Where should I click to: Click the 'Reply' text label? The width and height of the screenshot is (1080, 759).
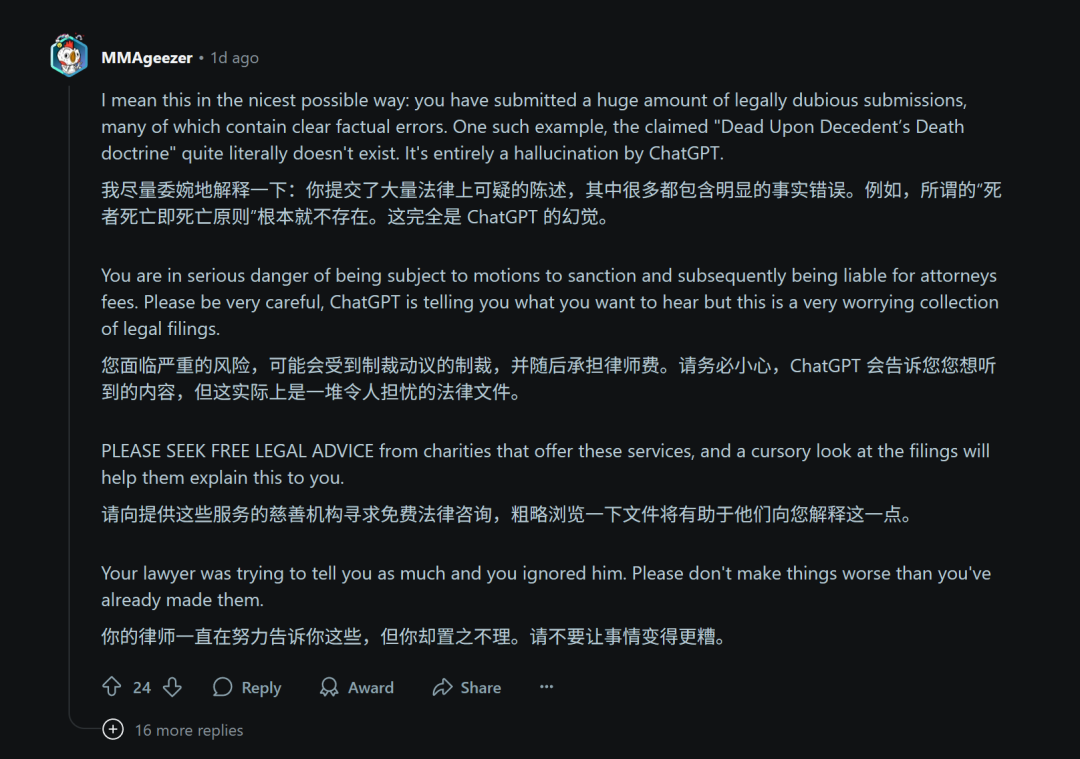tap(261, 687)
